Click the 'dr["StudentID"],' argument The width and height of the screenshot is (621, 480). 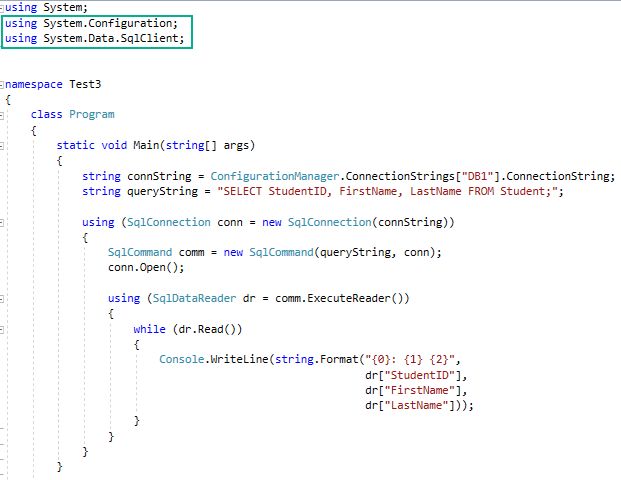pos(416,375)
